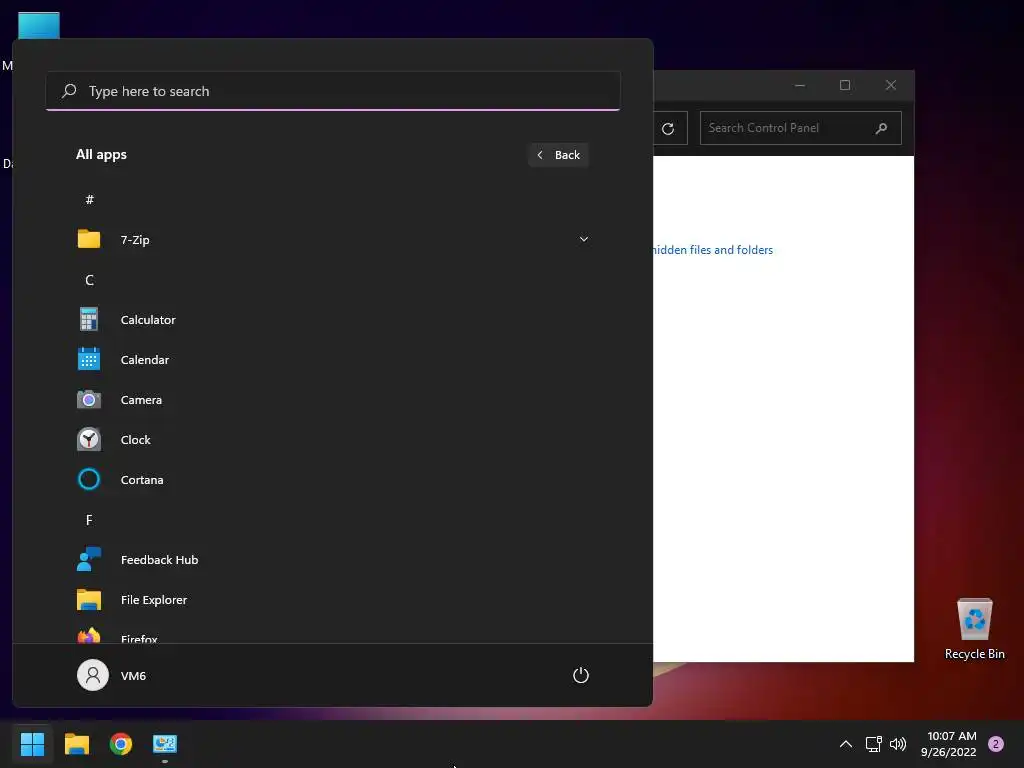Launch the Firefox icon in All apps
The height and width of the screenshot is (768, 1024).
coord(89,635)
